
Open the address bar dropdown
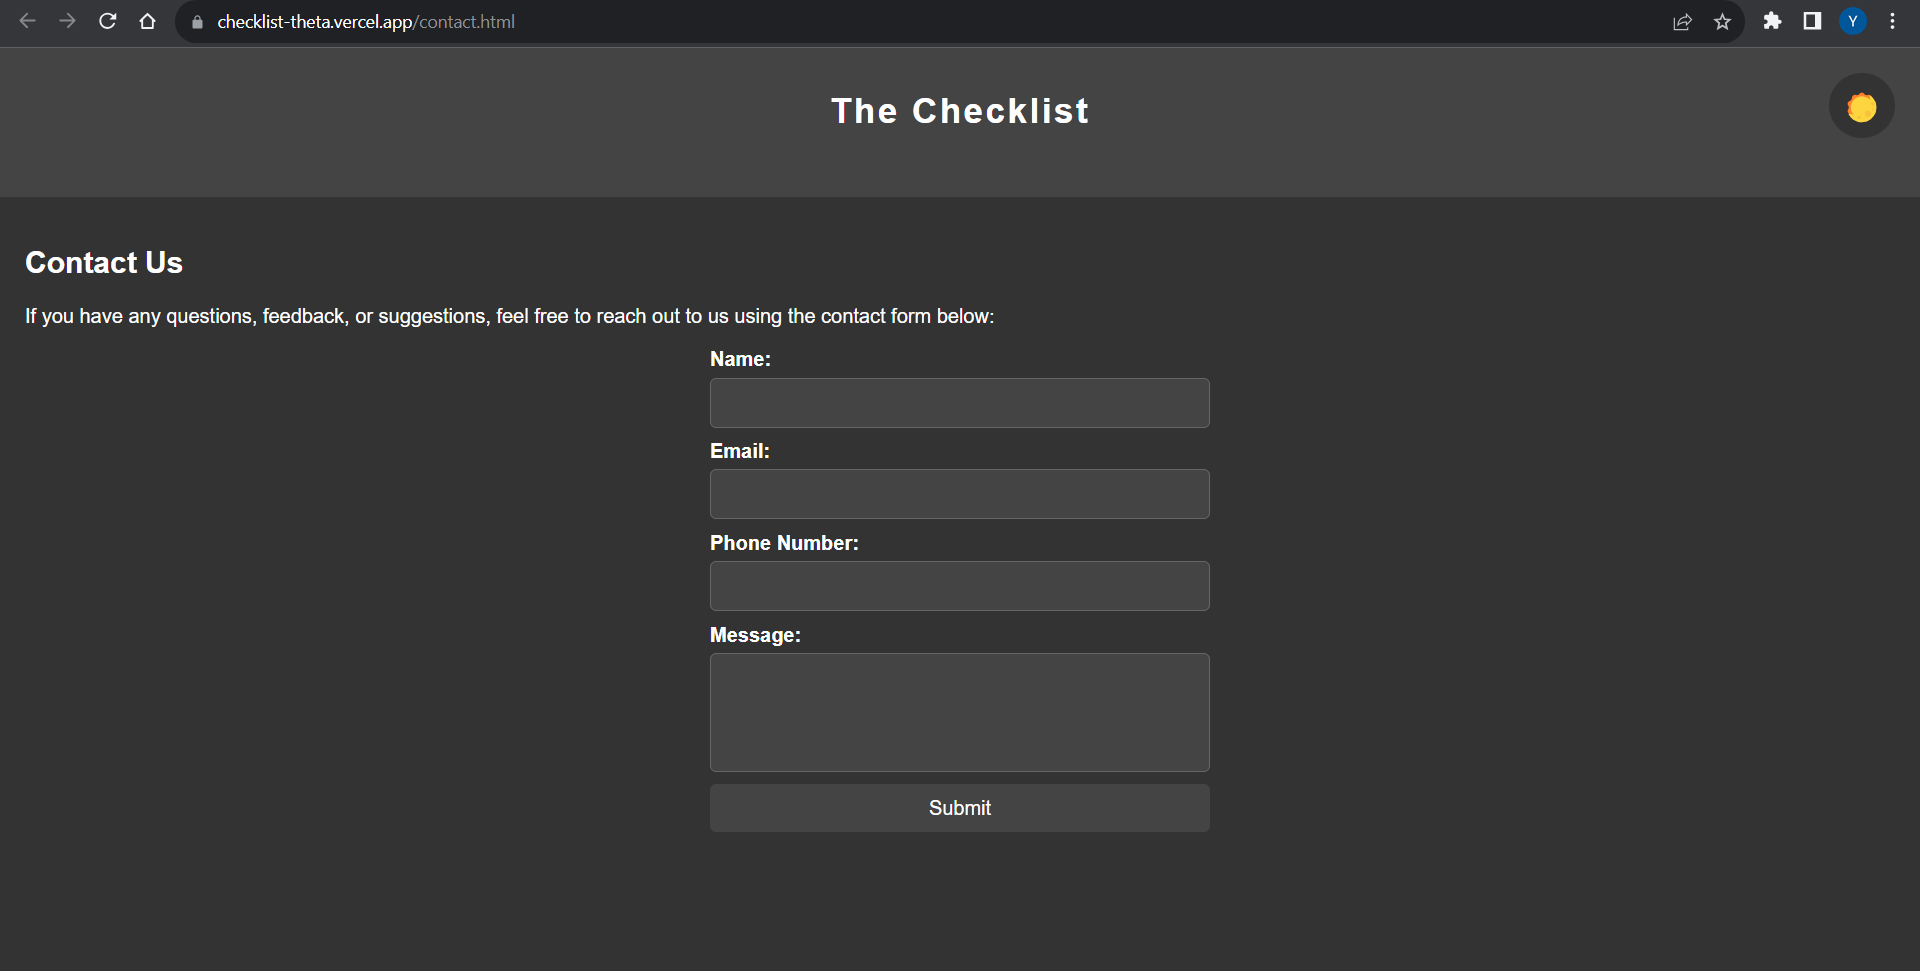[x=900, y=21]
